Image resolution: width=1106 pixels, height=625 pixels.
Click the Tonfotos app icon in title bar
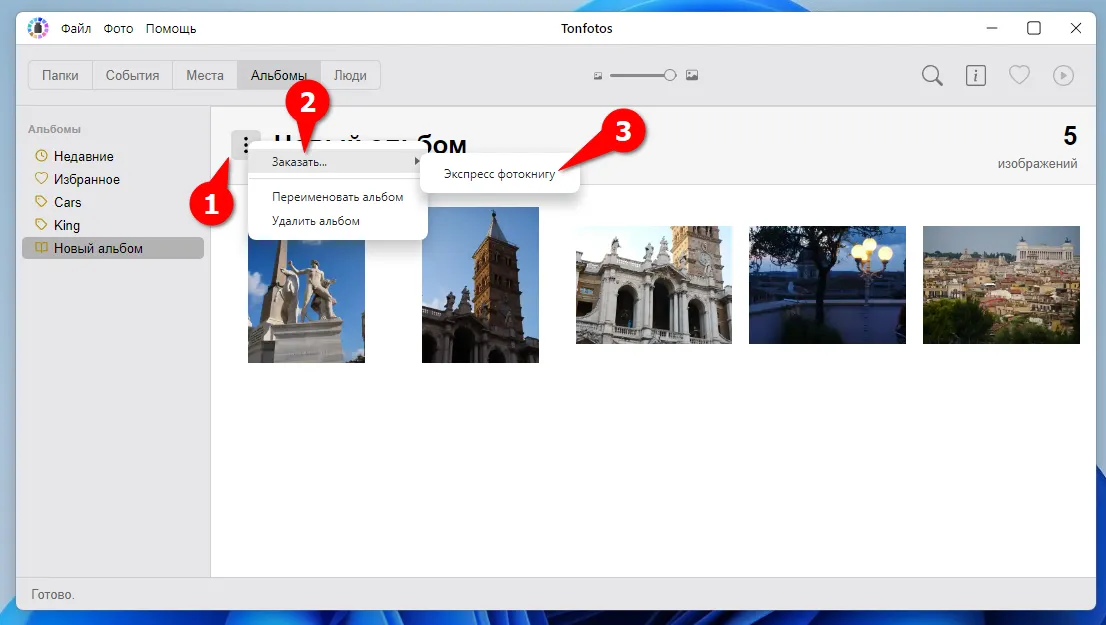point(37,28)
